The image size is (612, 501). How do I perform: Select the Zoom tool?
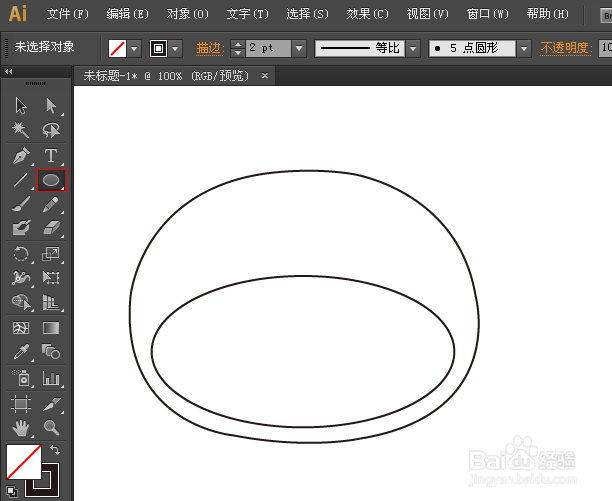click(51, 428)
